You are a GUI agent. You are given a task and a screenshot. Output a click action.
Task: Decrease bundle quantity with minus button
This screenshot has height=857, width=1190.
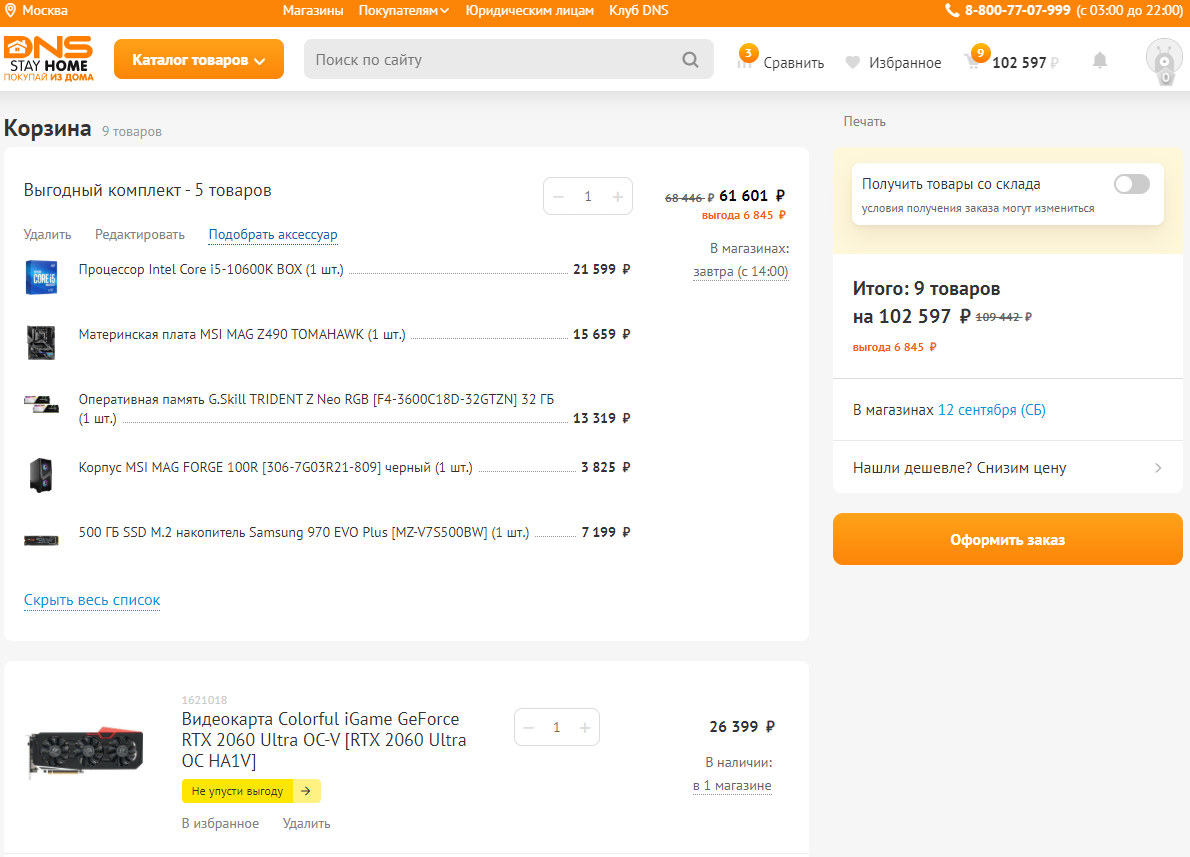(559, 197)
